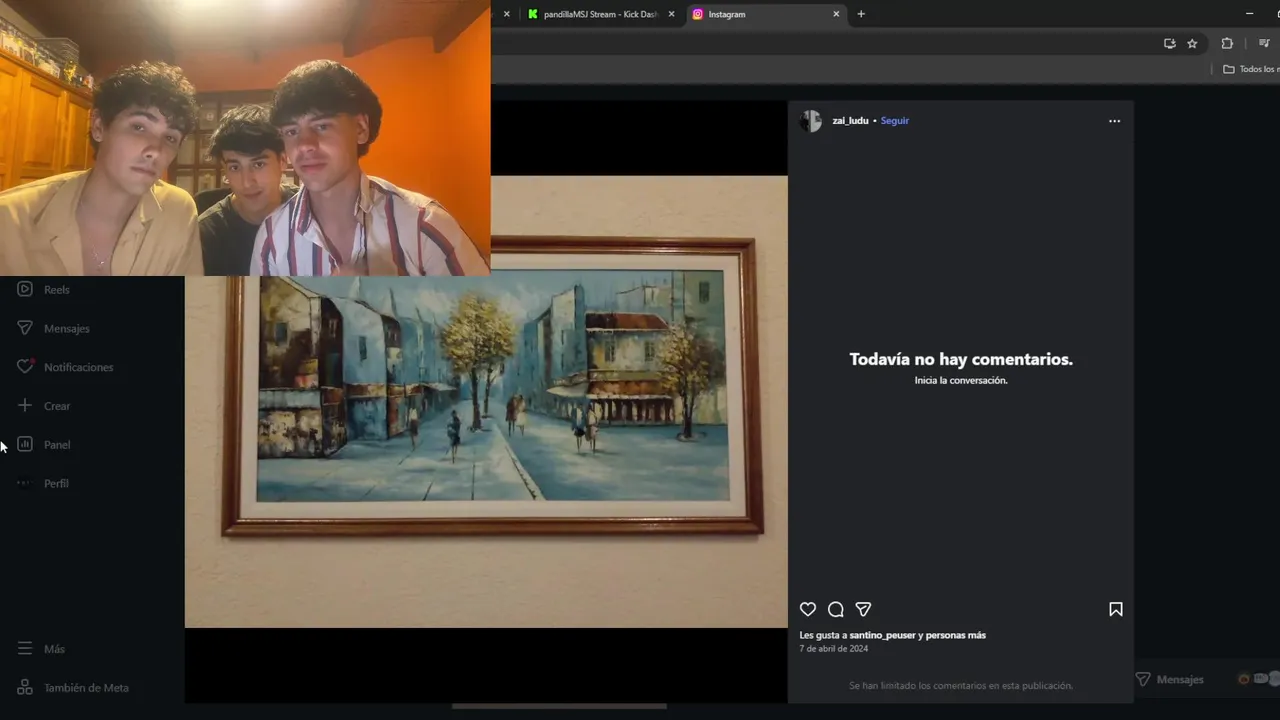
Task: Click the floating Mensajes paper plane icon
Action: coord(1143,679)
